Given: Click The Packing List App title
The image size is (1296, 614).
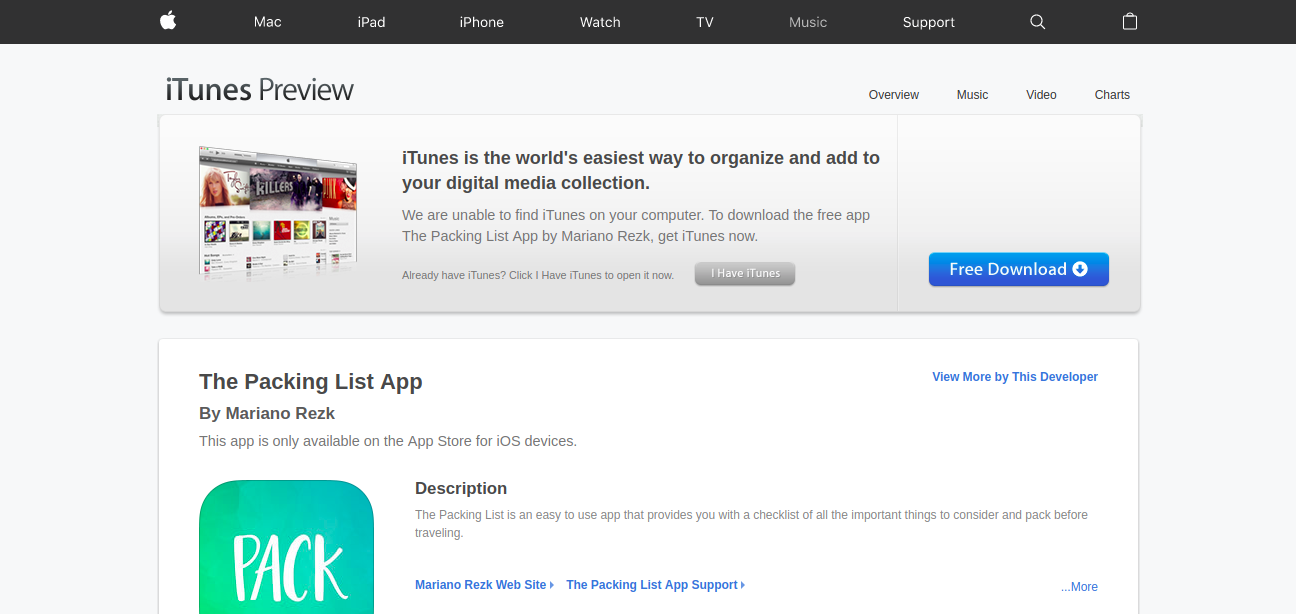Looking at the screenshot, I should tap(311, 382).
